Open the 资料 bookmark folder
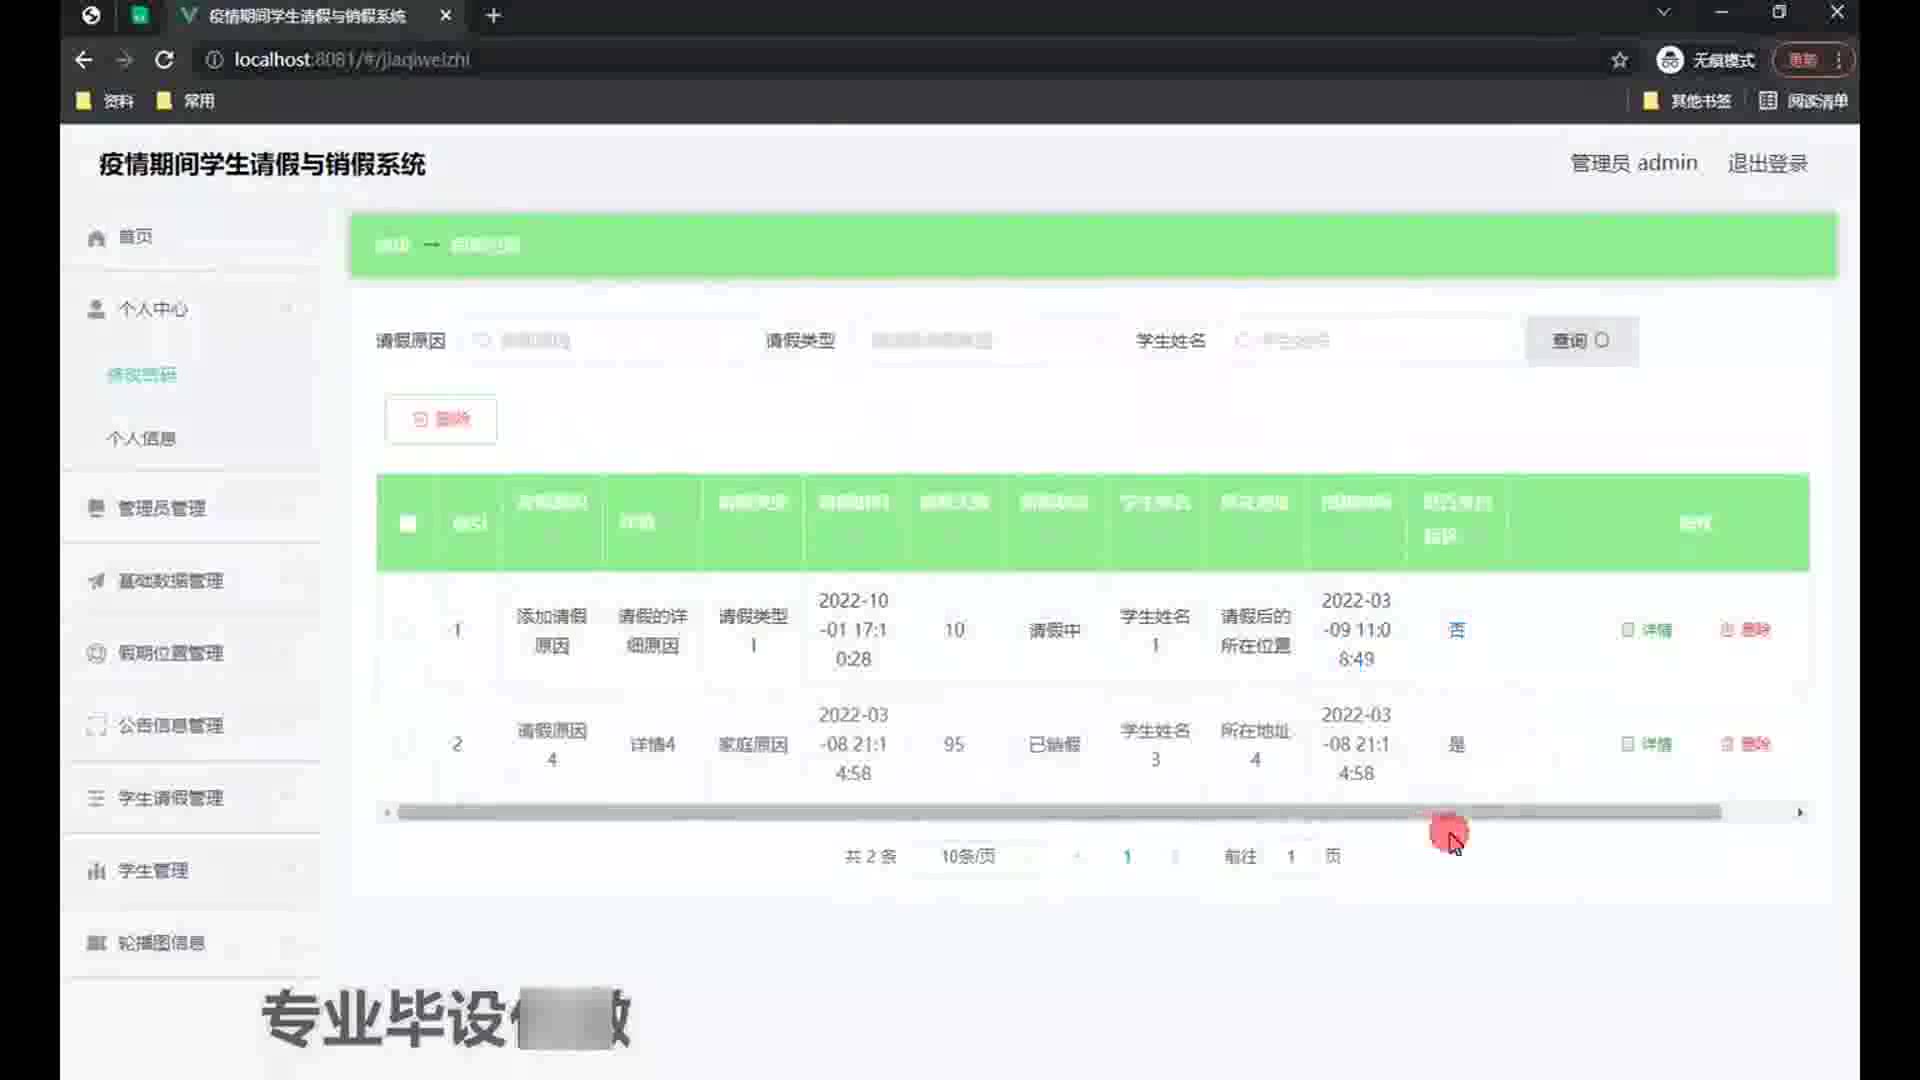Screen dimensions: 1920x1080 point(105,101)
